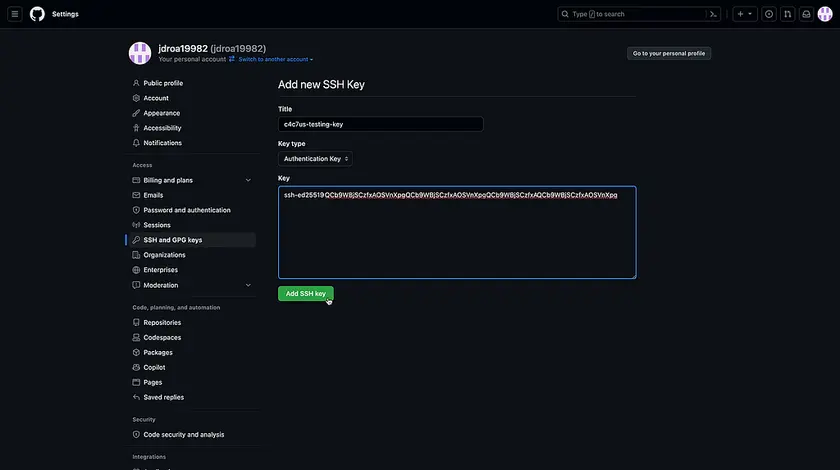Open the hamburger navigation menu
This screenshot has height=470, width=840.
[15, 14]
